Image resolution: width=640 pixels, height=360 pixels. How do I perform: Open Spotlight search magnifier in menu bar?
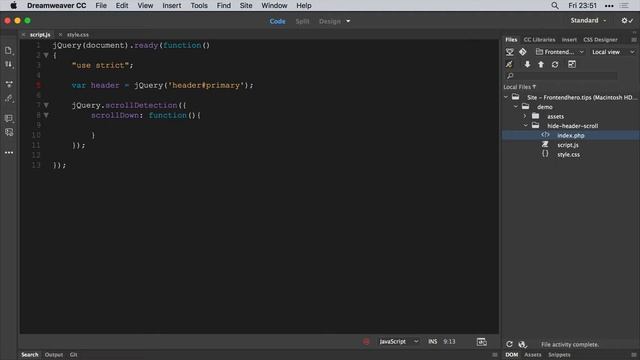pyautogui.click(x=555, y=6)
